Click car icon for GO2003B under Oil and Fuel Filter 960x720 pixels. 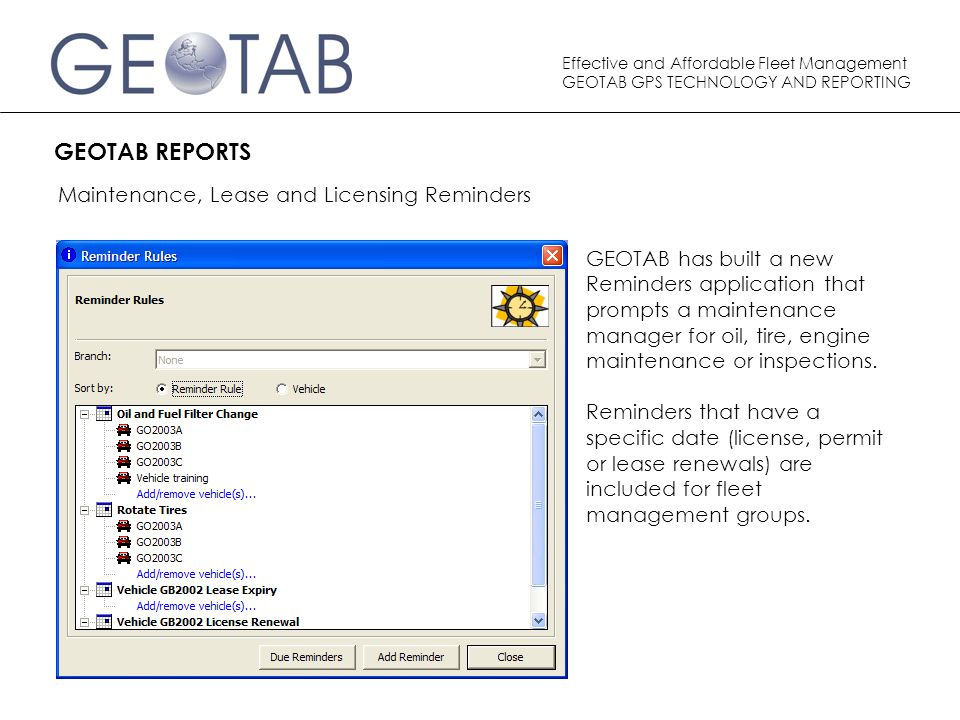click(x=124, y=446)
